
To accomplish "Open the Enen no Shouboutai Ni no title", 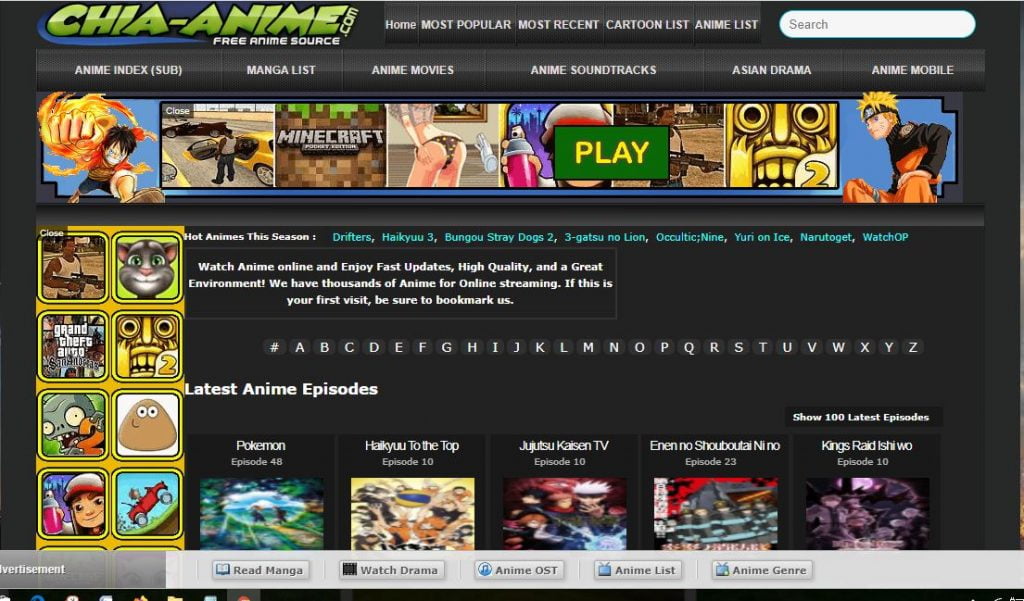I will [714, 446].
